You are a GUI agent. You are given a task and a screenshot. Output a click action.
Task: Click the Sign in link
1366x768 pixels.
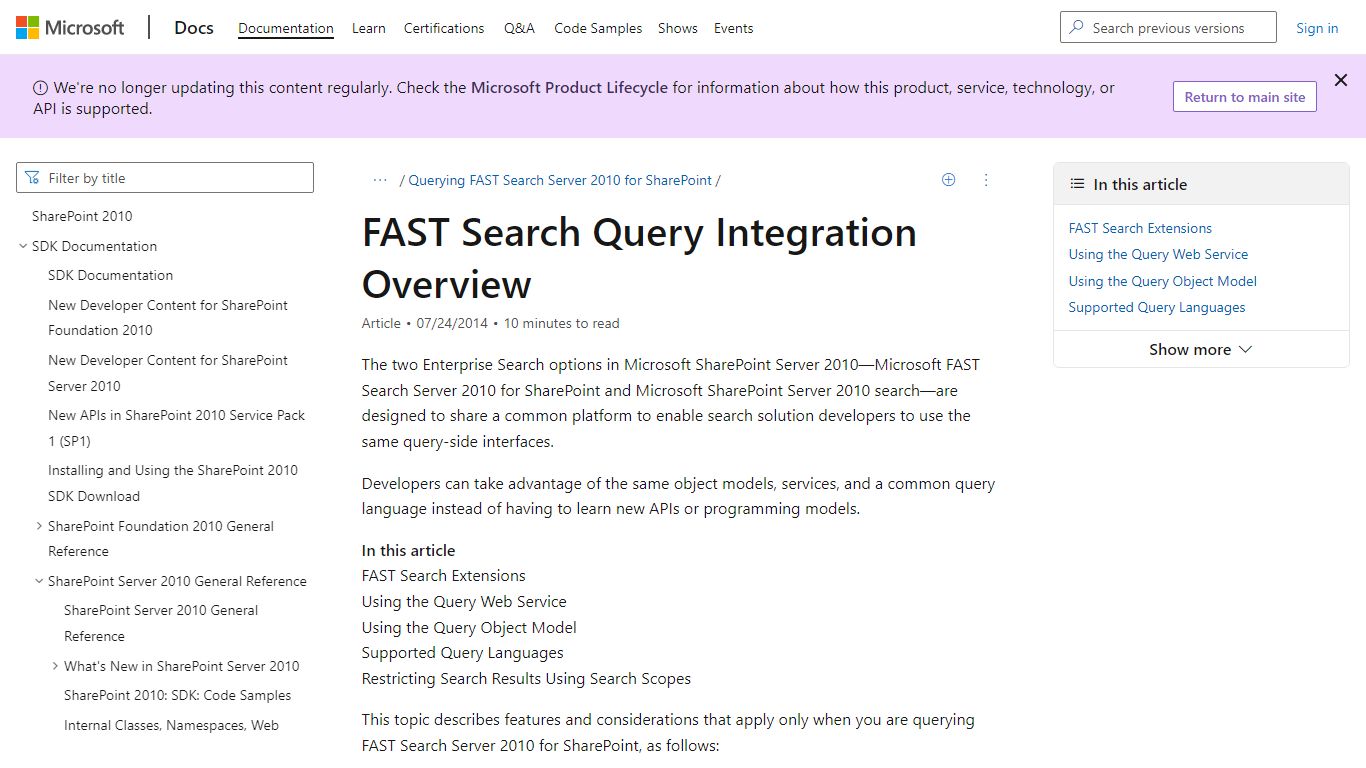tap(1317, 28)
